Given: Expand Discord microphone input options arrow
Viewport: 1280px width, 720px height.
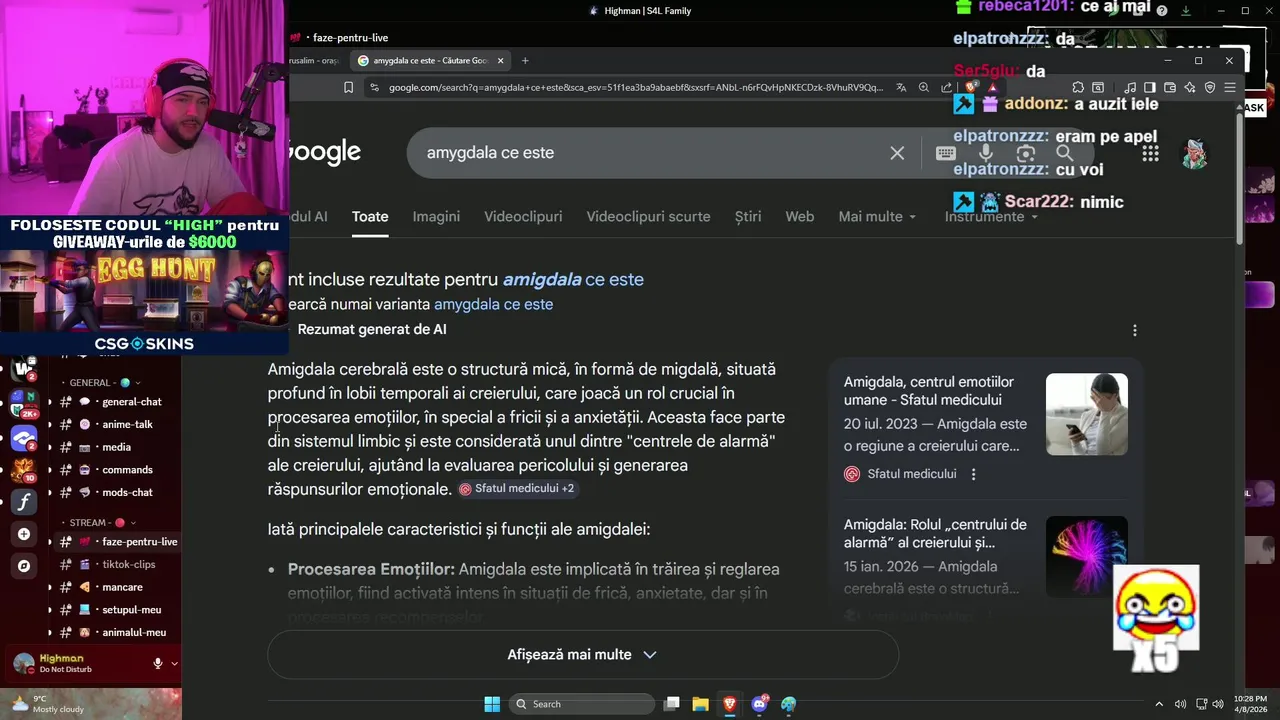Looking at the screenshot, I should (x=174, y=663).
